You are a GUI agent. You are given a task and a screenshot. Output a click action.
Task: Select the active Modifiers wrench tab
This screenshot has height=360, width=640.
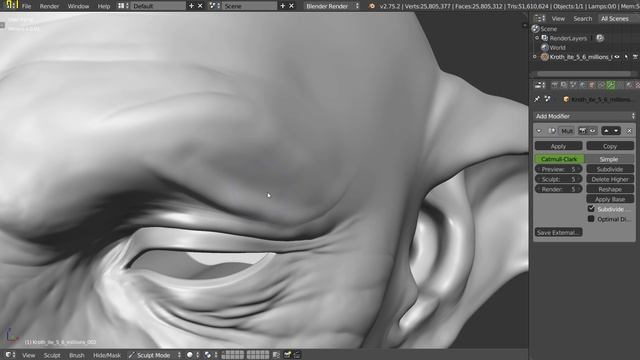tap(611, 85)
